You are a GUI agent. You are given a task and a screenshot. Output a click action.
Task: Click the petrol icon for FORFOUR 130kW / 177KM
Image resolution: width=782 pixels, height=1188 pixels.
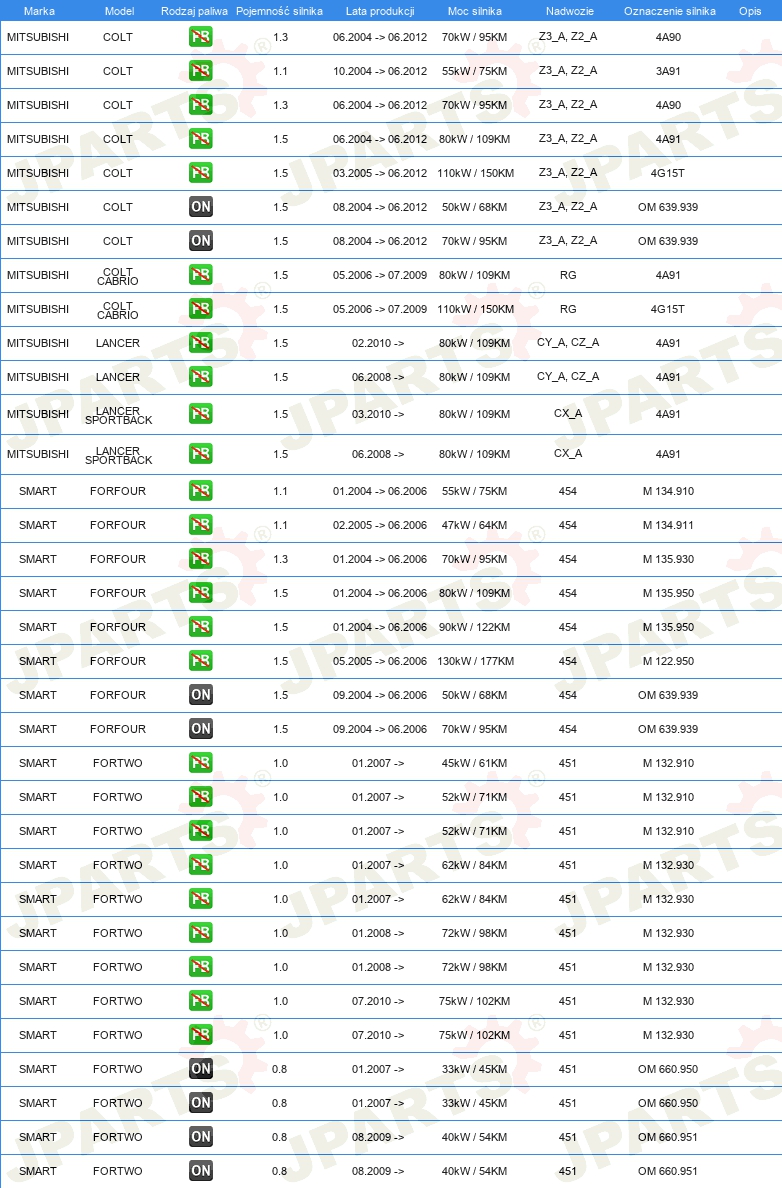pos(201,661)
